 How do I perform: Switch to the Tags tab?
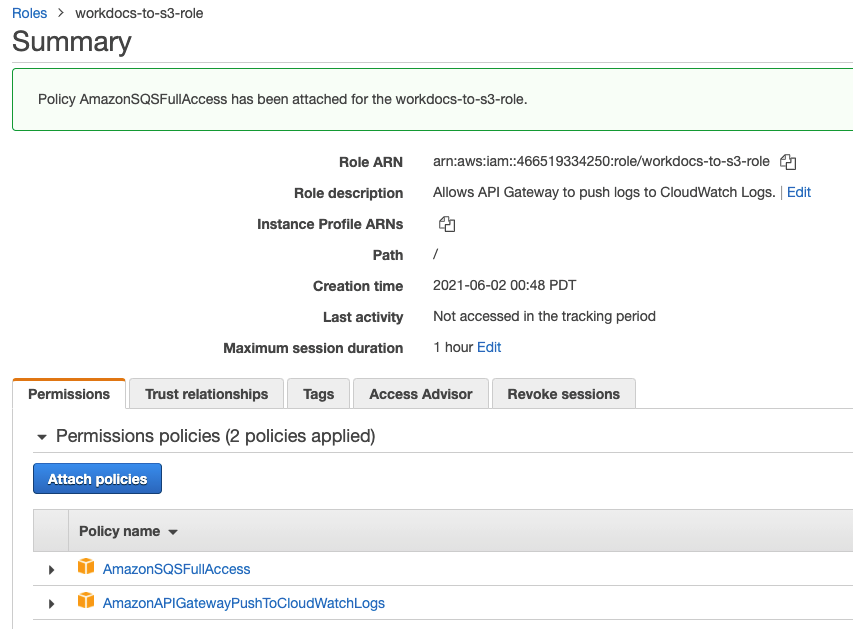pos(318,394)
